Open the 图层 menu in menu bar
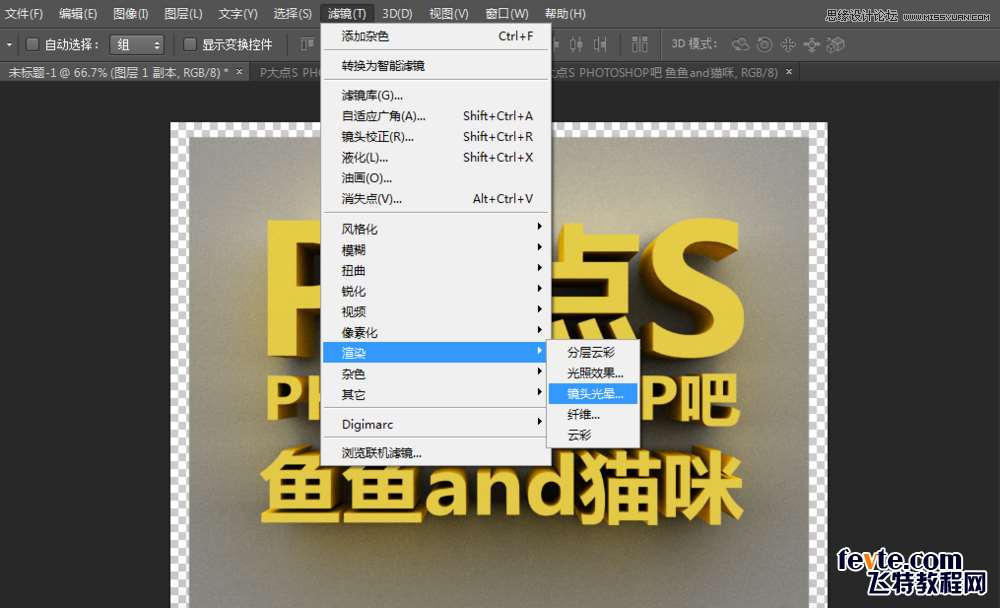The image size is (1000, 608). pyautogui.click(x=182, y=14)
